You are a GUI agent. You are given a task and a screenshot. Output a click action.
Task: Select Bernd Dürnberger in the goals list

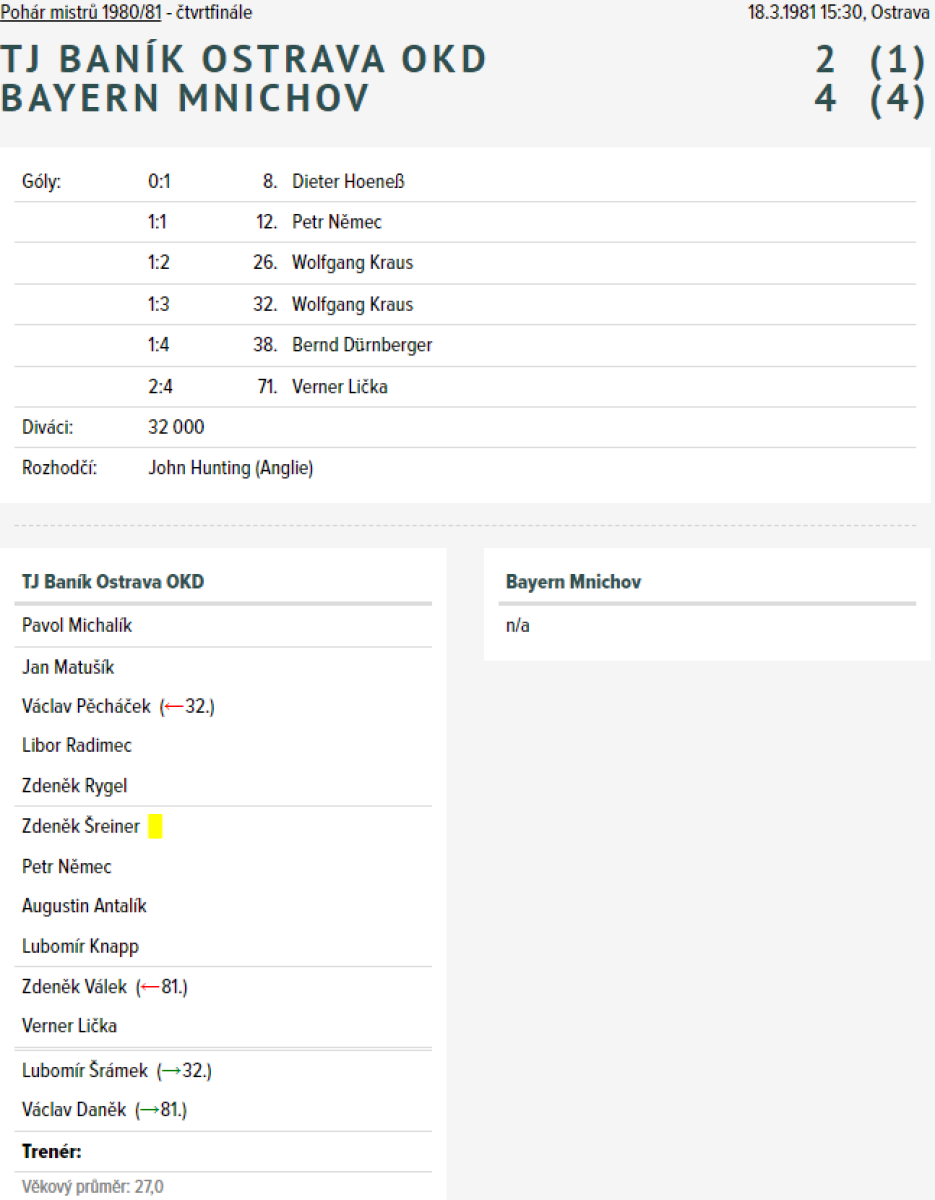(362, 345)
